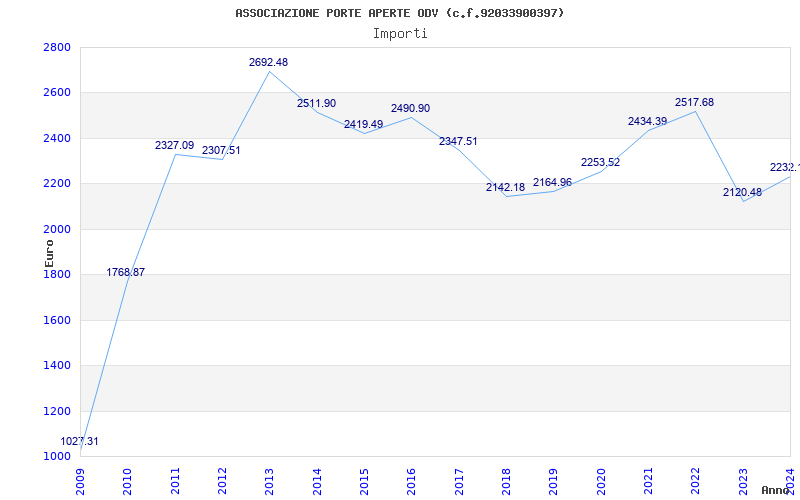Click data label 2253.52 for 2020
This screenshot has height=500, width=800.
(600, 162)
